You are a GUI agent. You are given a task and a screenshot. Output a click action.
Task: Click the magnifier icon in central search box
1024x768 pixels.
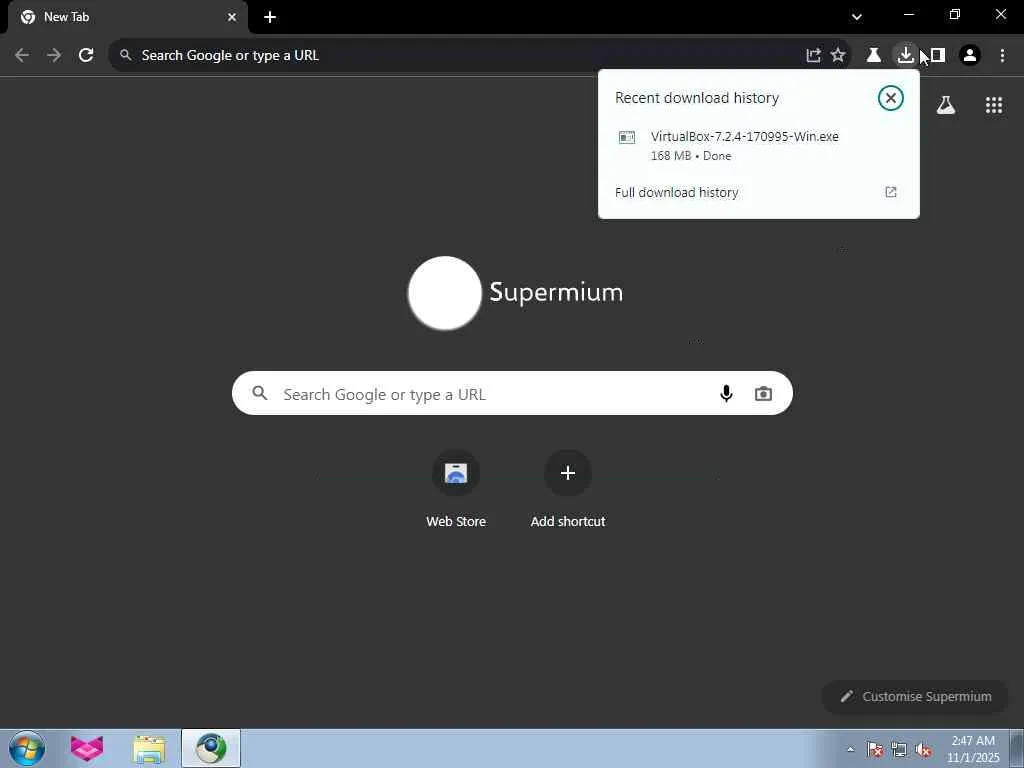260,393
